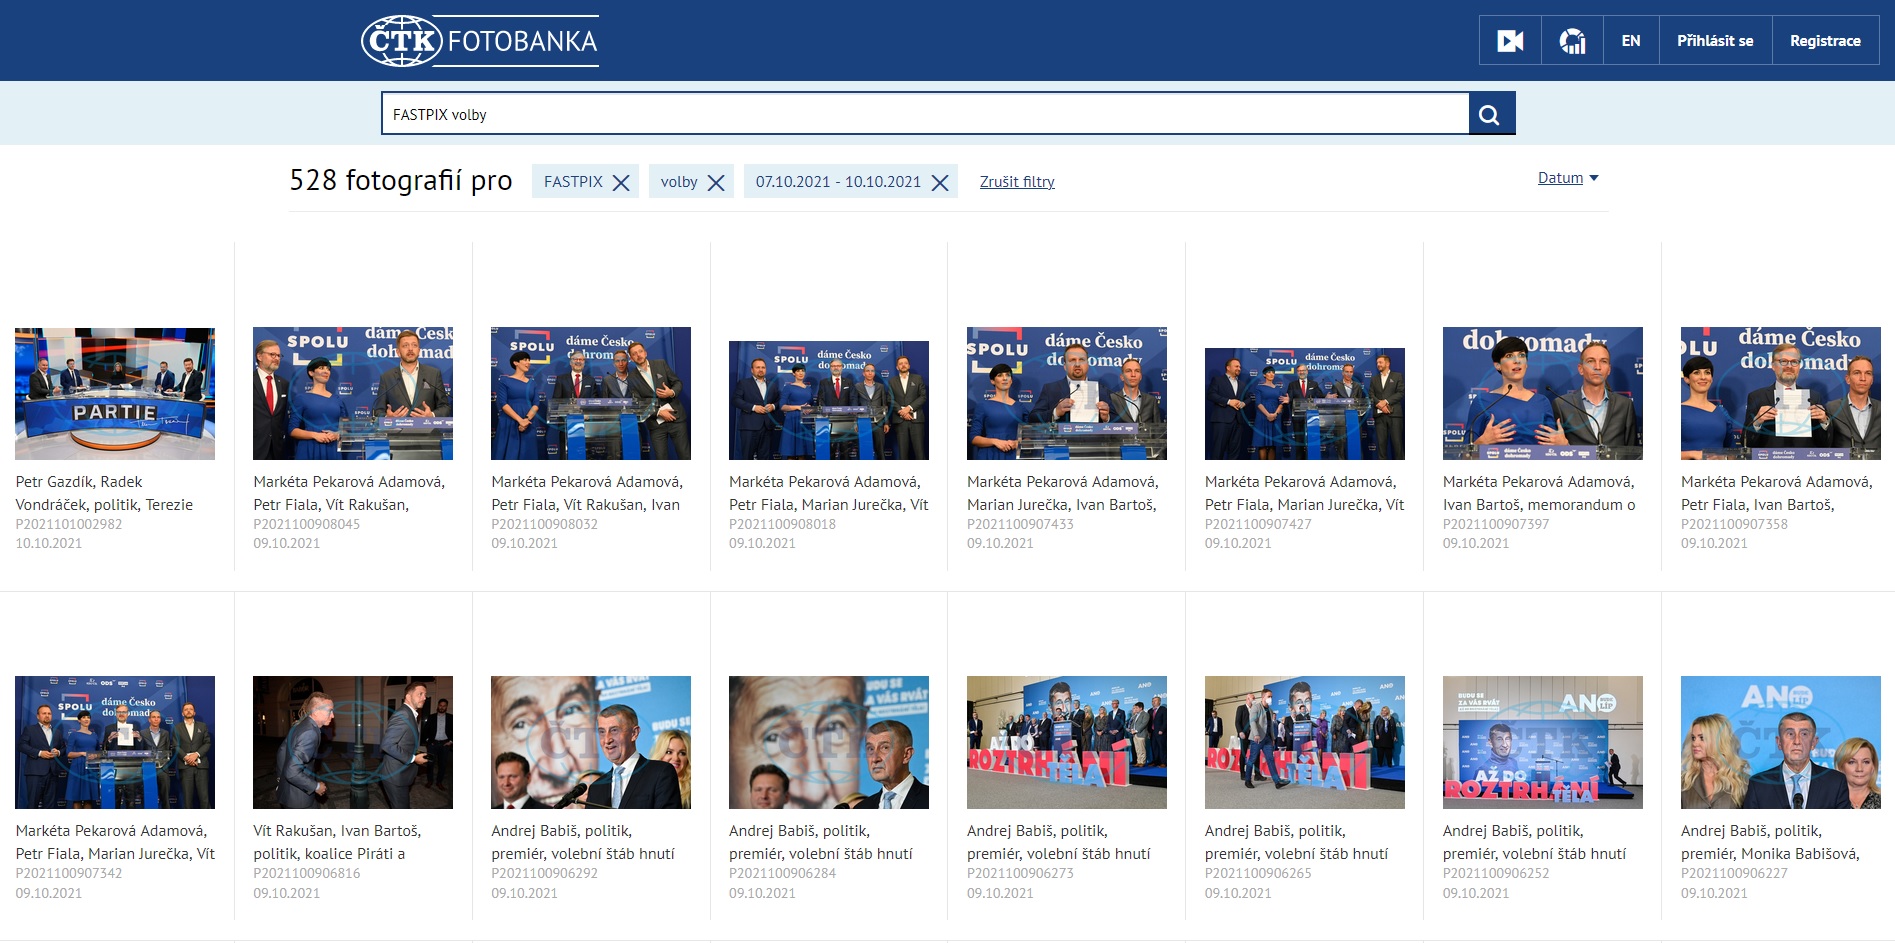Click caption 'Markéta Pekarová Adamová, Marian Jurečka, Ivan Bartoš,'
Viewport: 1895px width, 943px height.
[x=1063, y=493]
